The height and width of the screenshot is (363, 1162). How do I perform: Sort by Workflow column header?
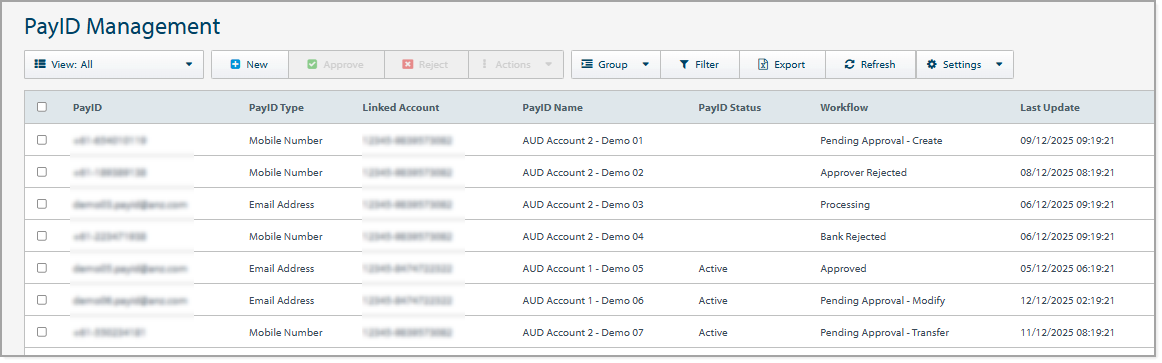[x=844, y=107]
